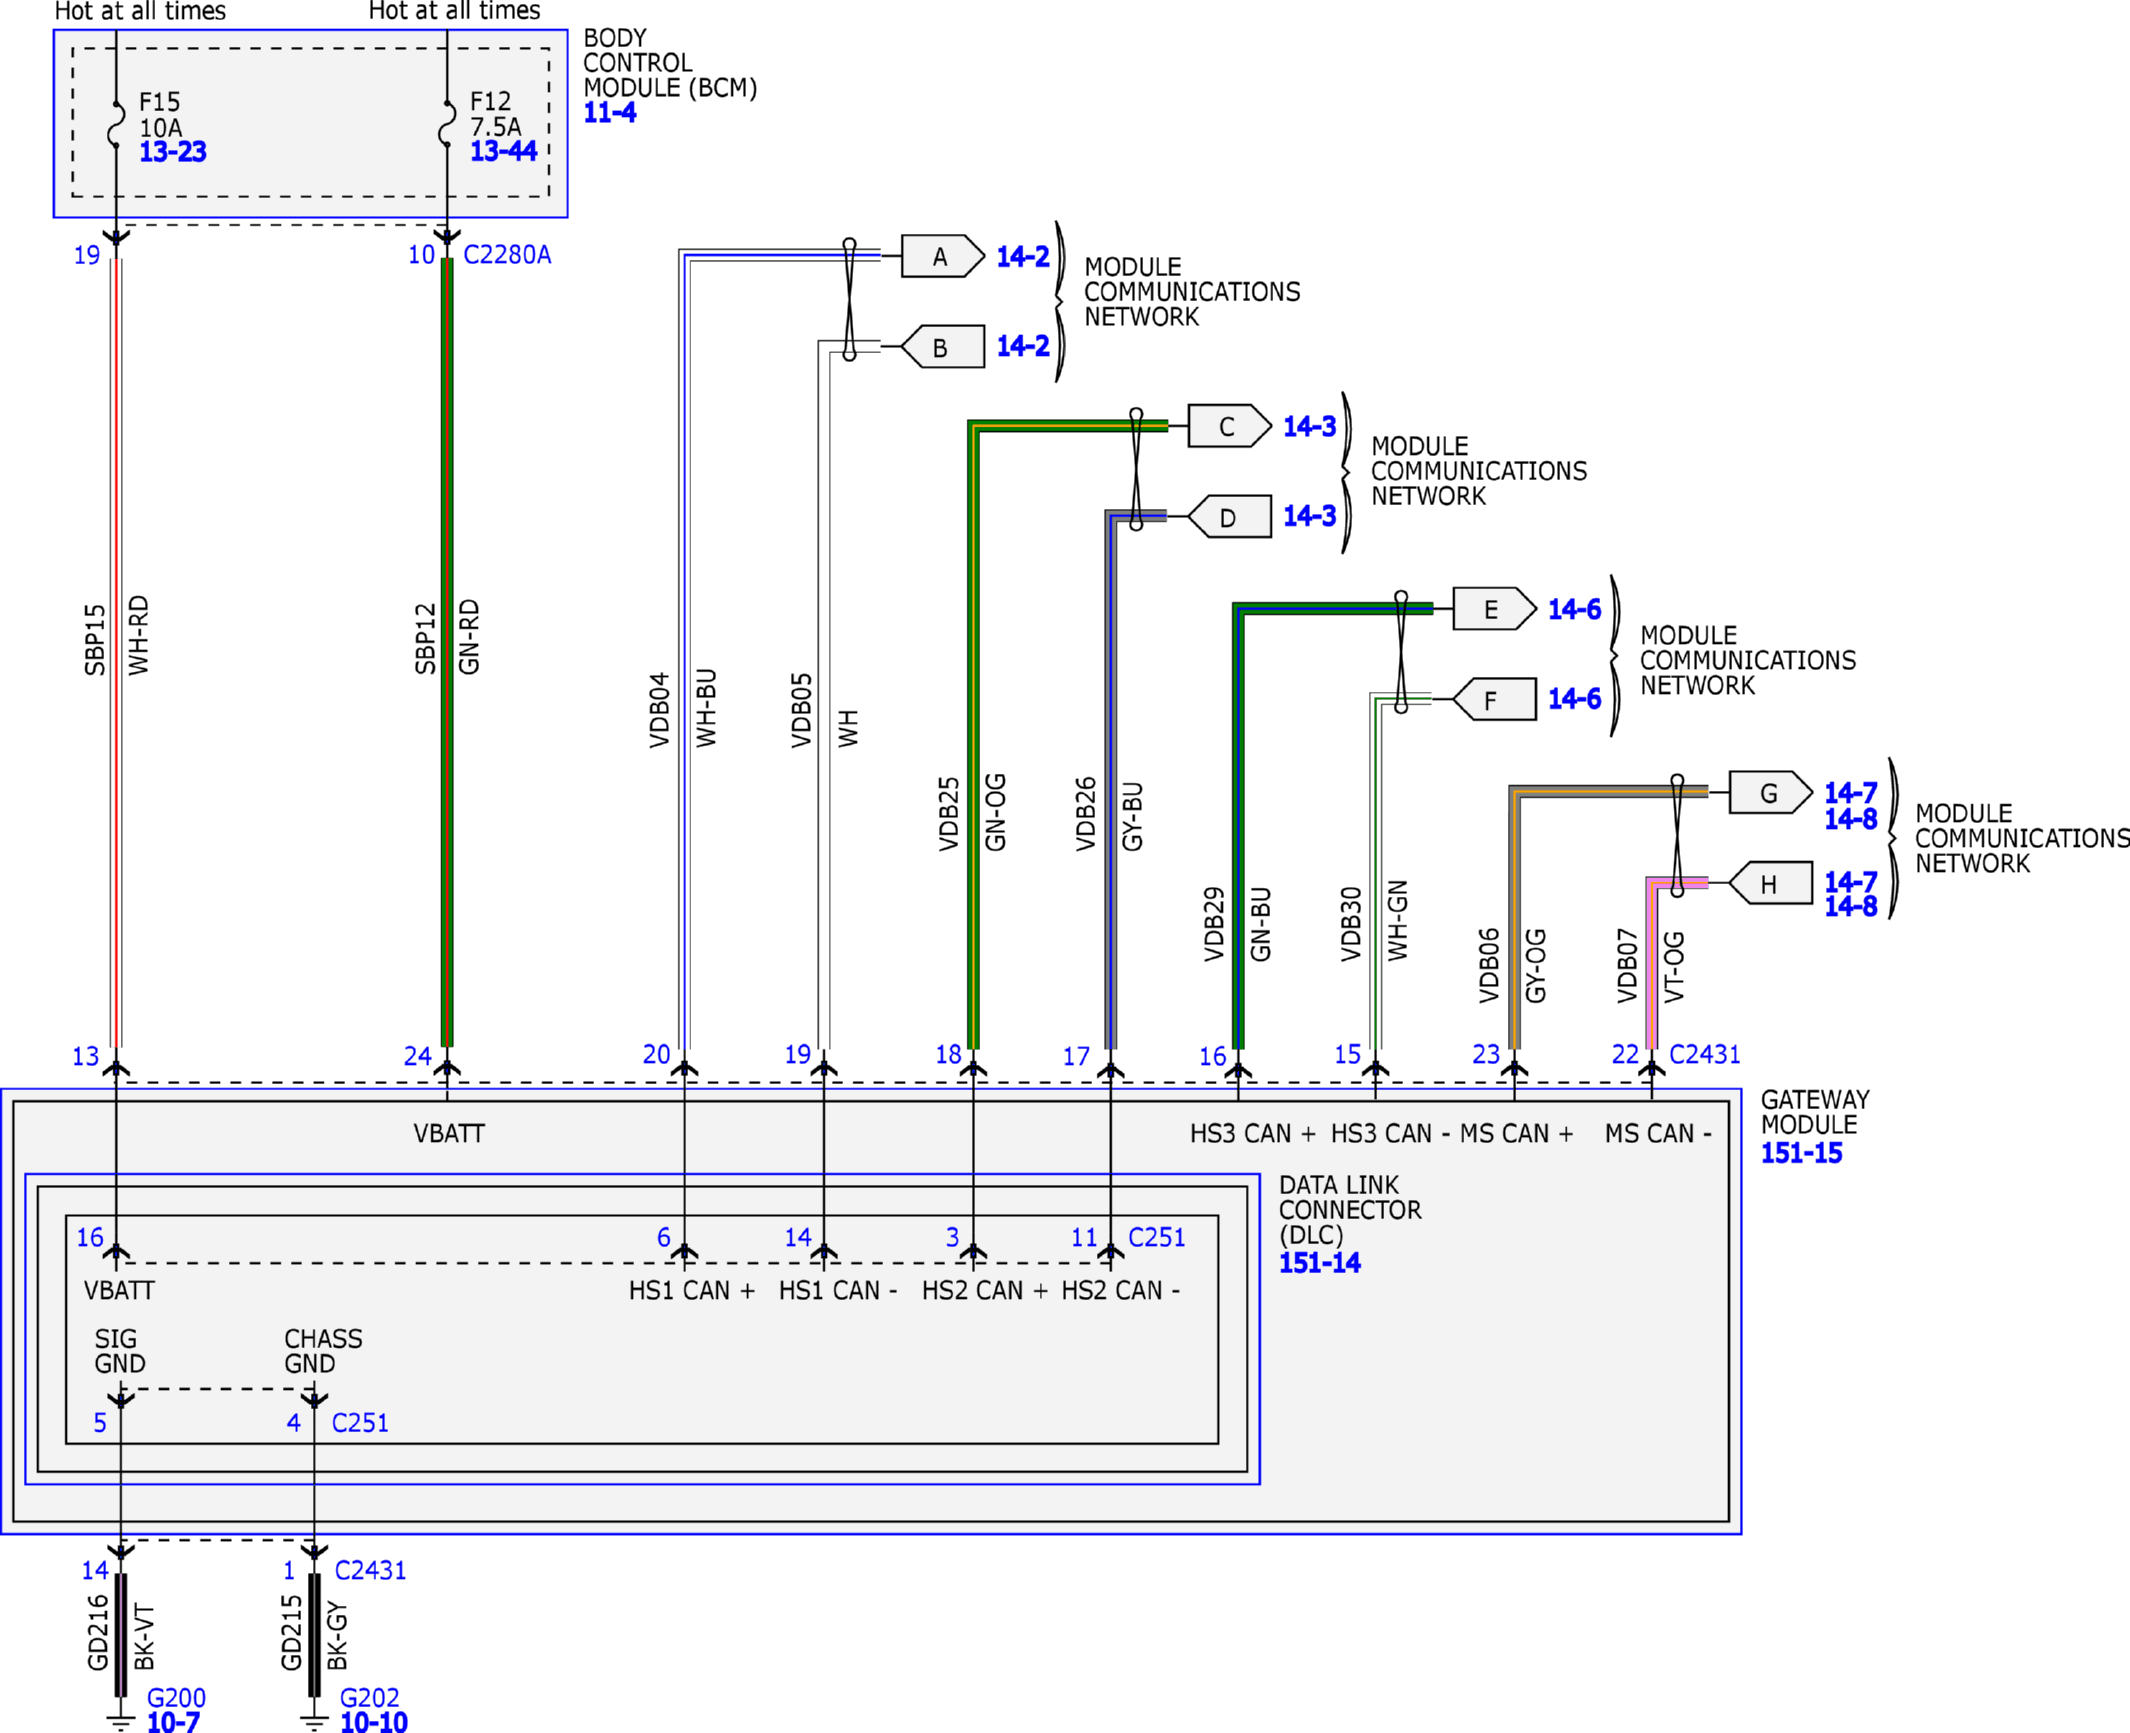Screen dimensions: 2130x1733
Task: Click the 14-6 link beside connector E
Action: tap(1574, 609)
